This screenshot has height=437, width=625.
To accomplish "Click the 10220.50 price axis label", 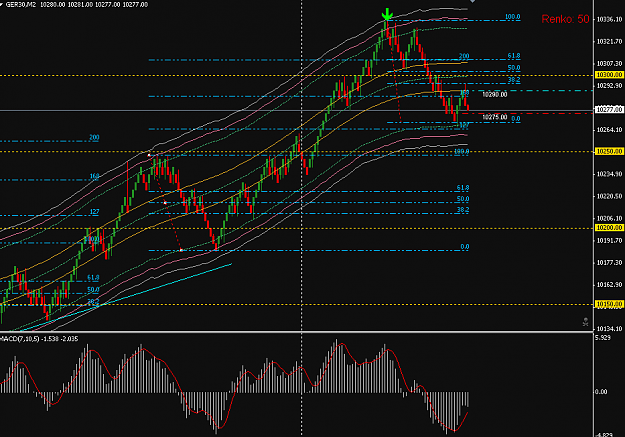I will point(609,196).
